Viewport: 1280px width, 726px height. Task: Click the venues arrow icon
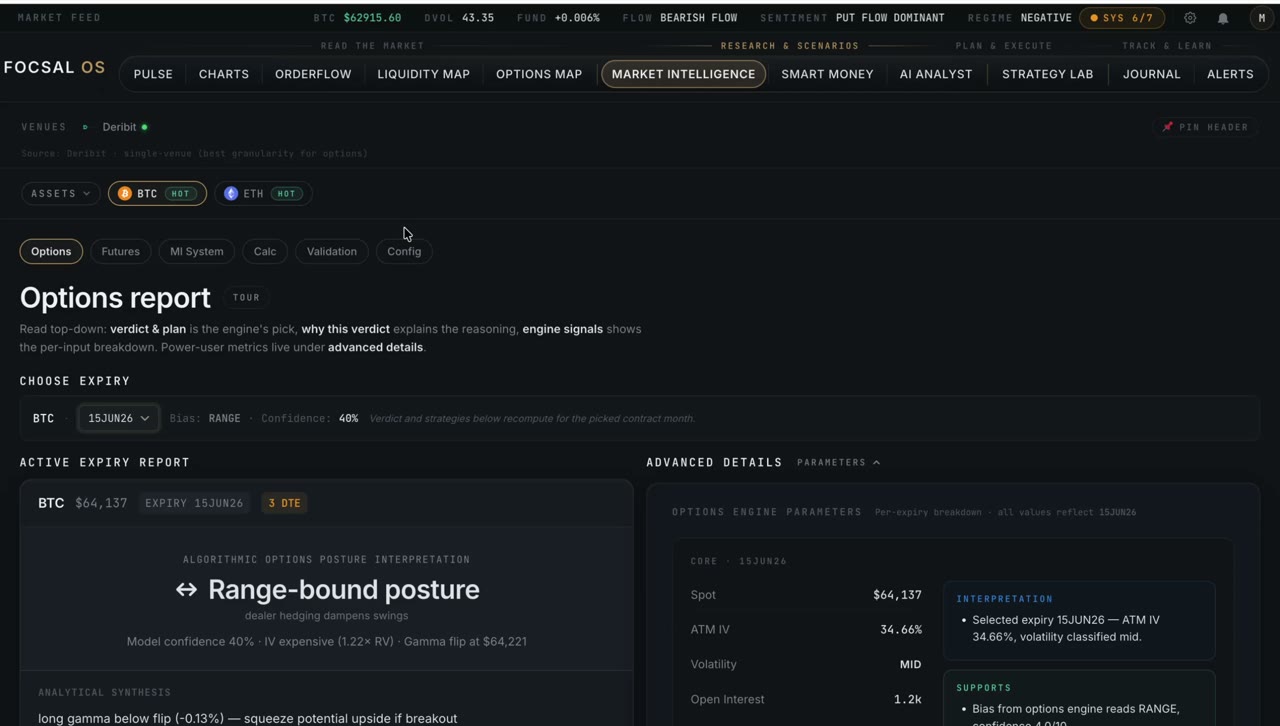point(85,127)
